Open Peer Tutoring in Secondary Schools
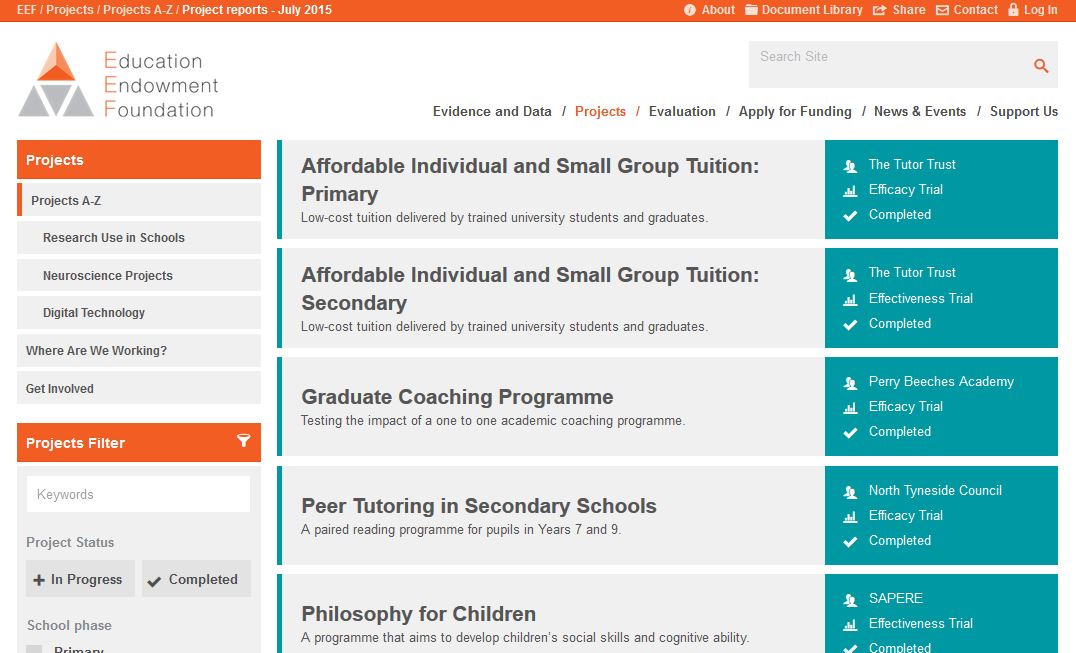 coord(479,506)
